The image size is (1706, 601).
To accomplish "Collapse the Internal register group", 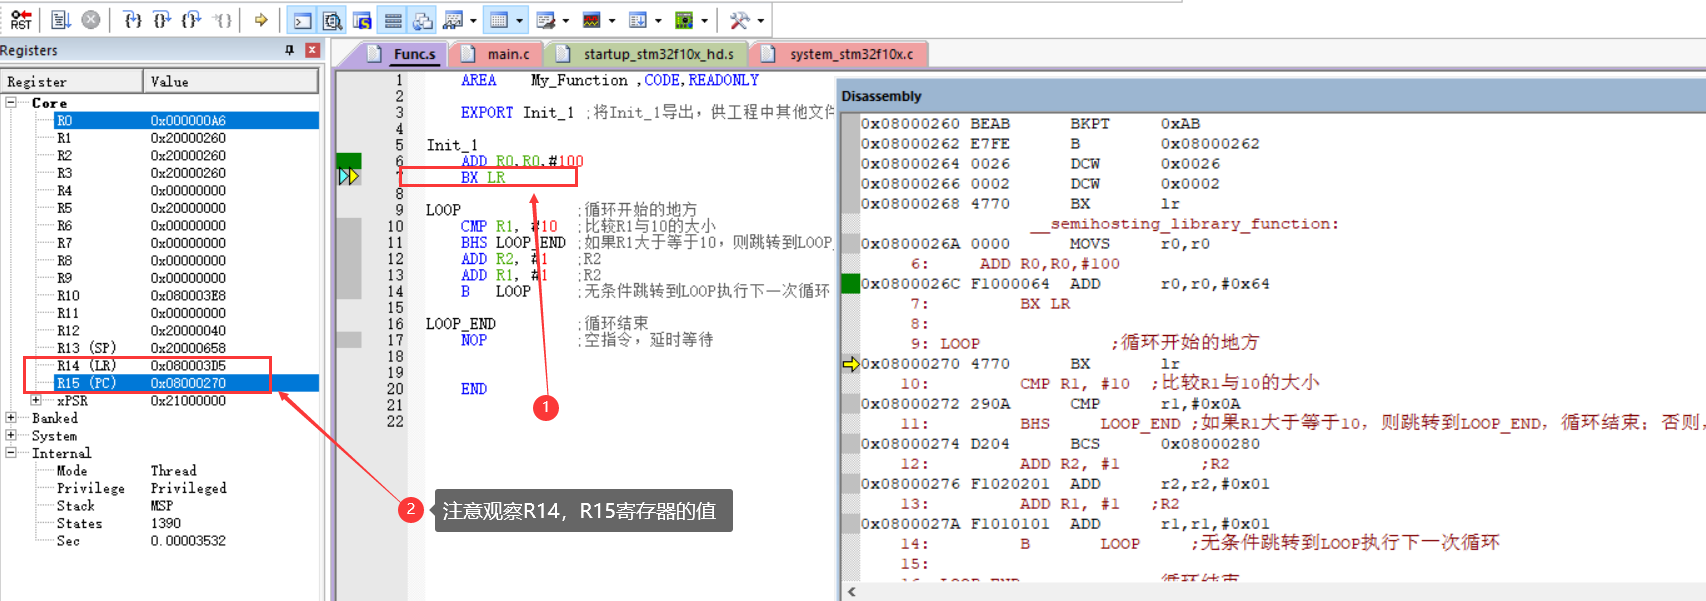I will pos(11,453).
